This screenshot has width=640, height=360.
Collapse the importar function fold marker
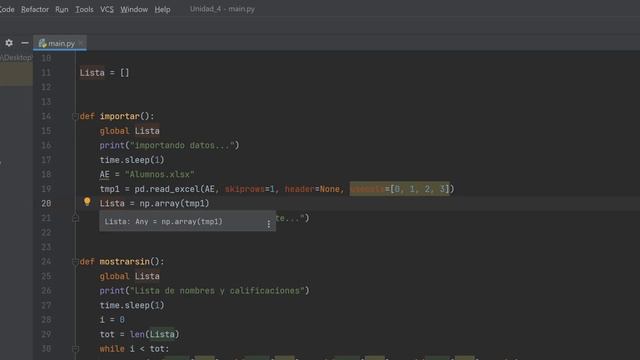click(75, 116)
